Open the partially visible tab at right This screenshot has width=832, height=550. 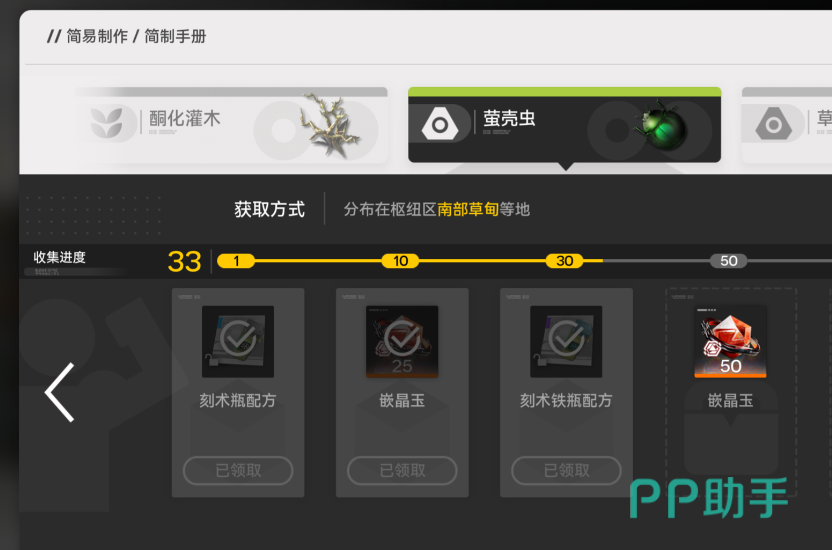point(787,125)
